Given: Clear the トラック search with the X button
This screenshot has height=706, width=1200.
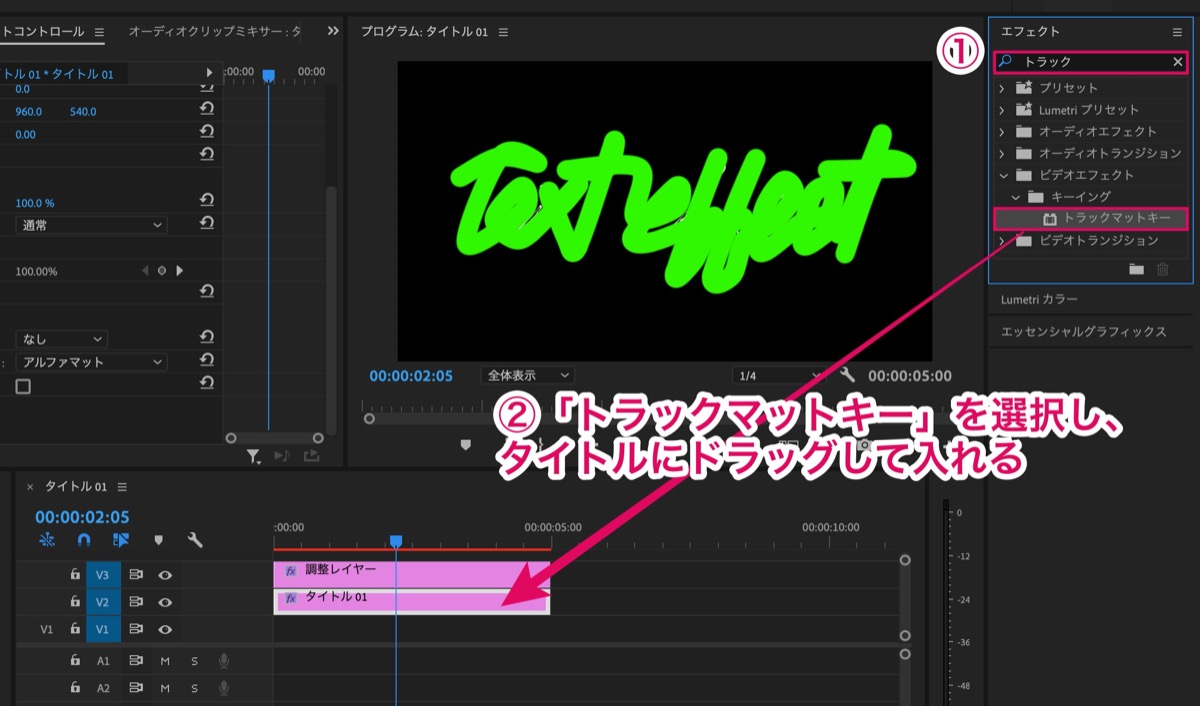Looking at the screenshot, I should tap(1177, 62).
